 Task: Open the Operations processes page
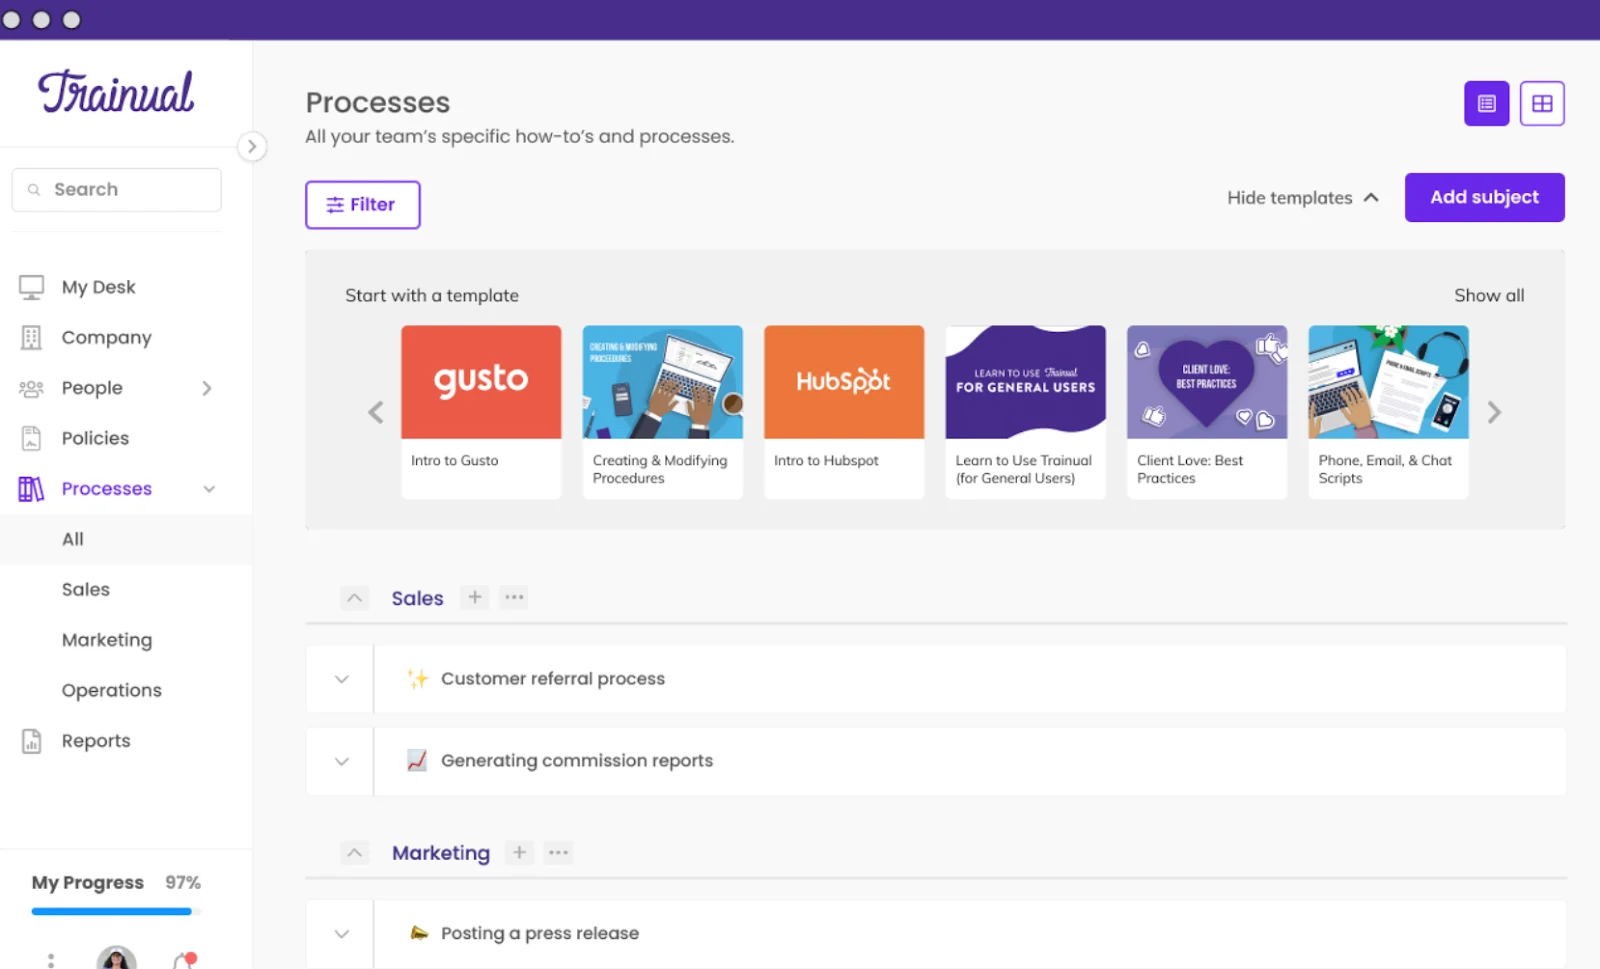[111, 690]
